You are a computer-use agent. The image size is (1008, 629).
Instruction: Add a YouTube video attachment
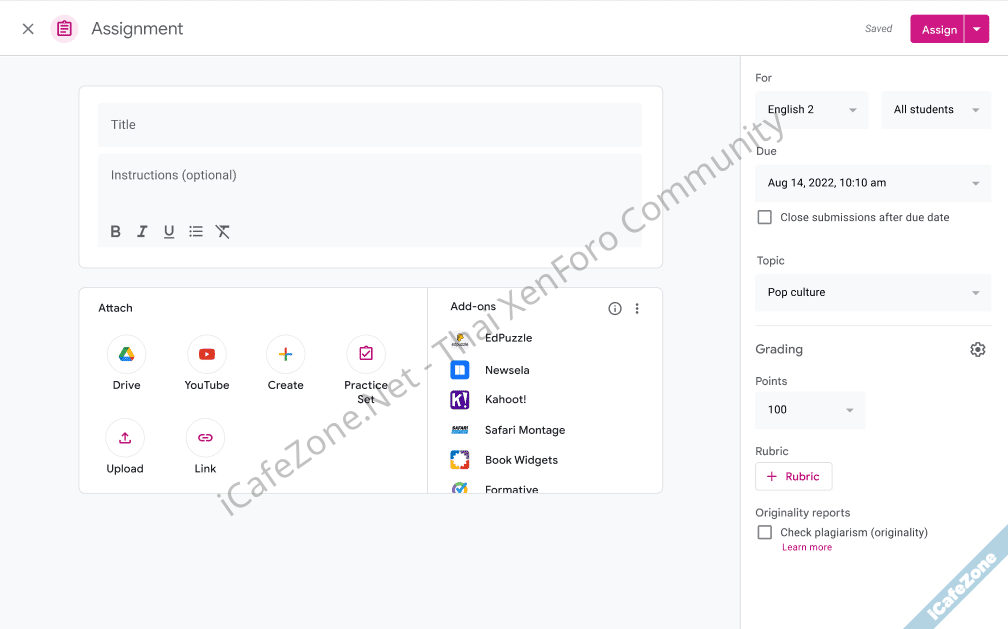coord(206,355)
